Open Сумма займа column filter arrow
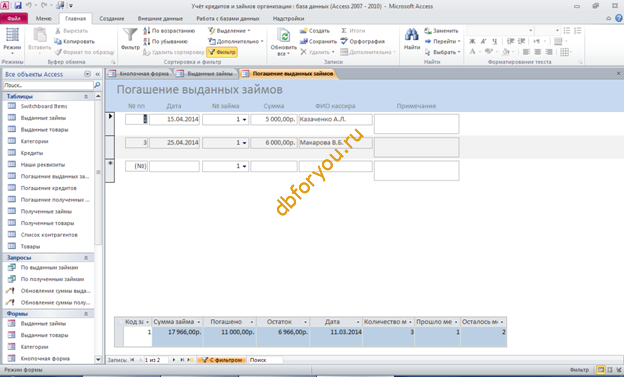This screenshot has width=624, height=377. click(199, 322)
